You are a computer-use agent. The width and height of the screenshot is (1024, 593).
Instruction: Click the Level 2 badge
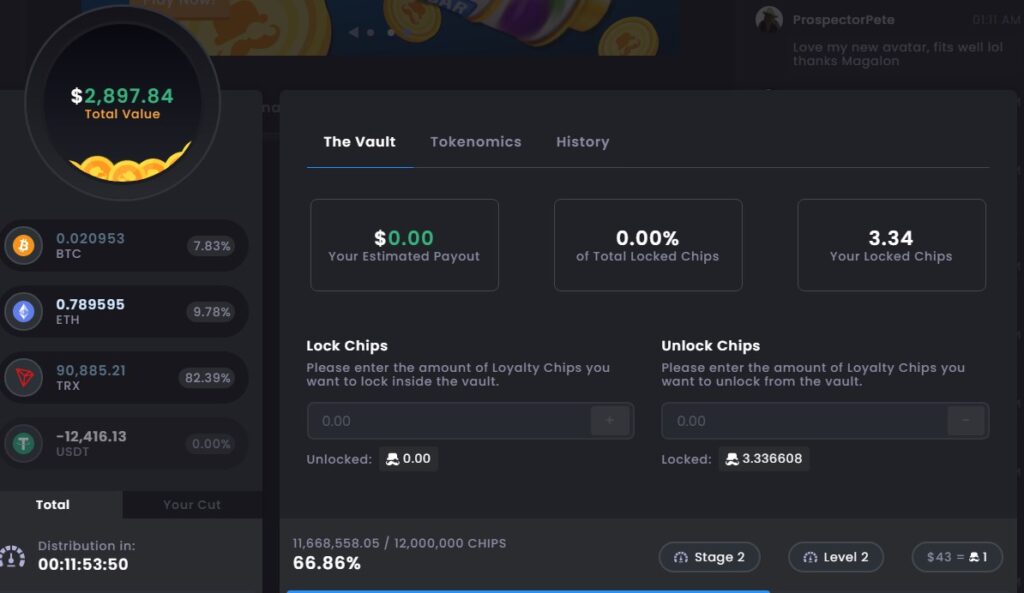pos(836,557)
